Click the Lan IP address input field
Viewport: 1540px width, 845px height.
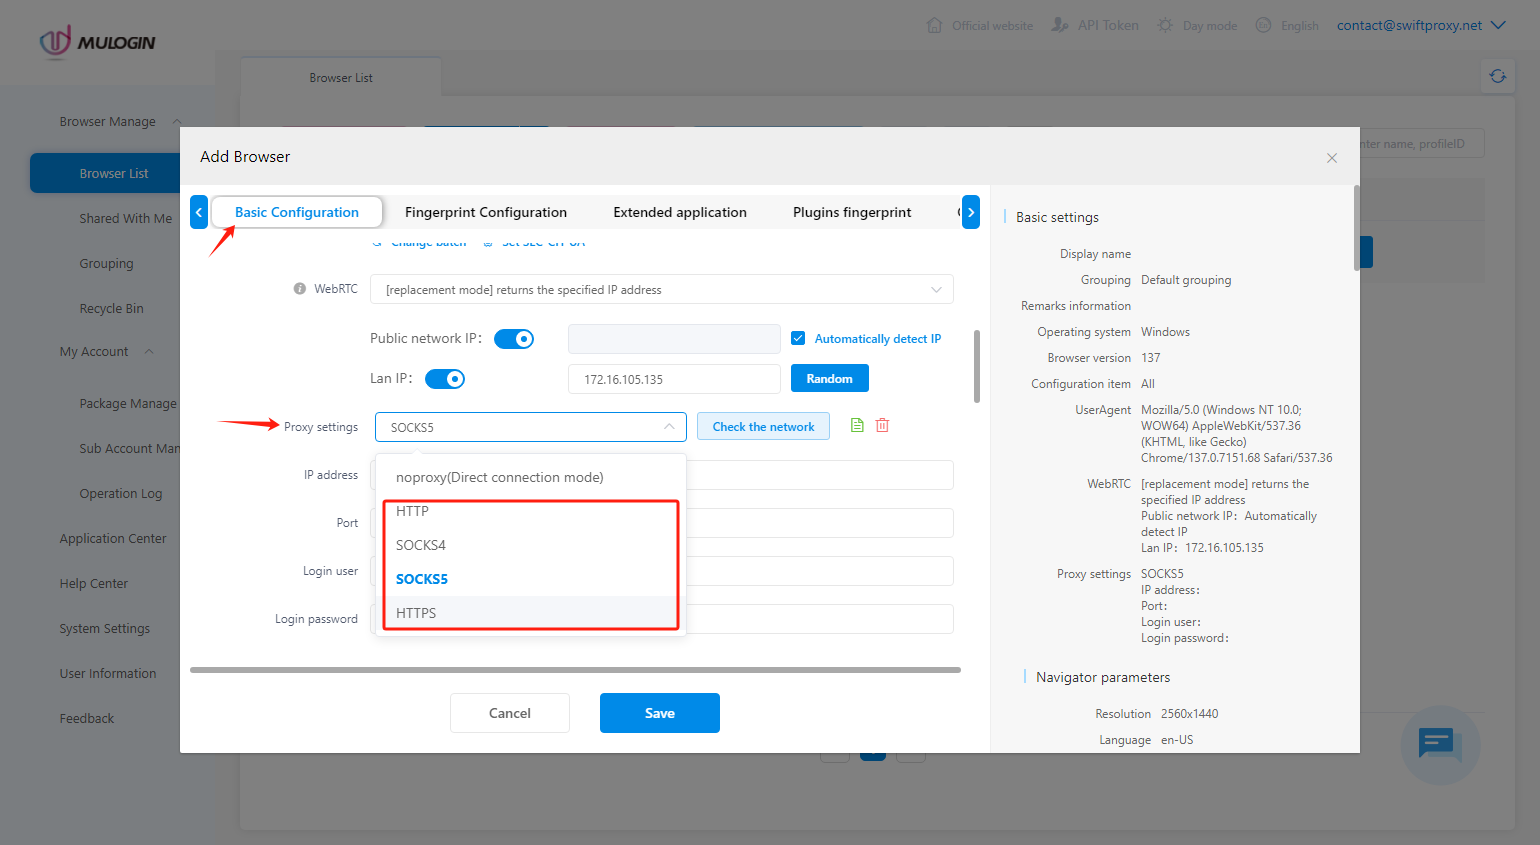673,379
